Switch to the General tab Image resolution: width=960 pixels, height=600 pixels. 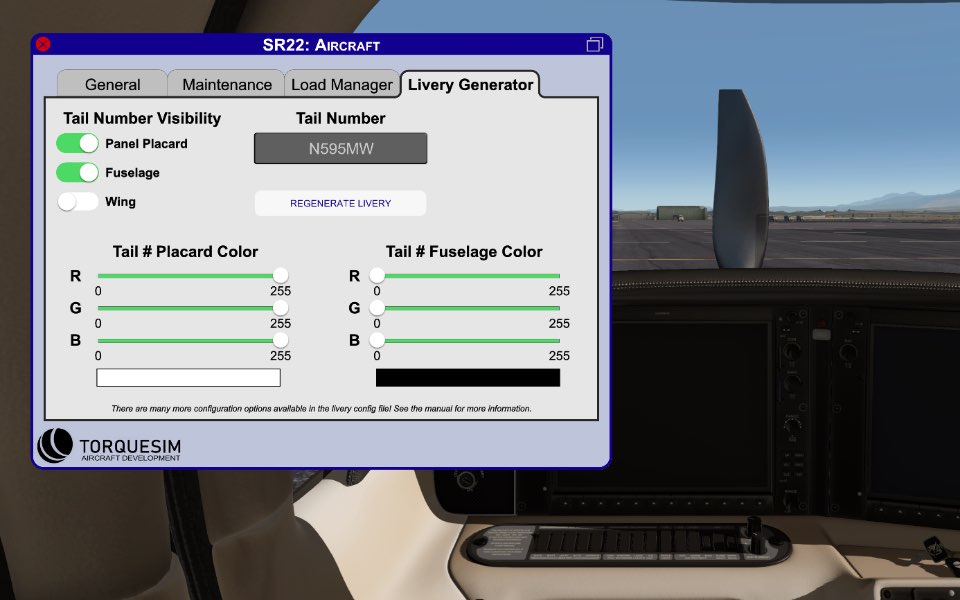coord(113,84)
